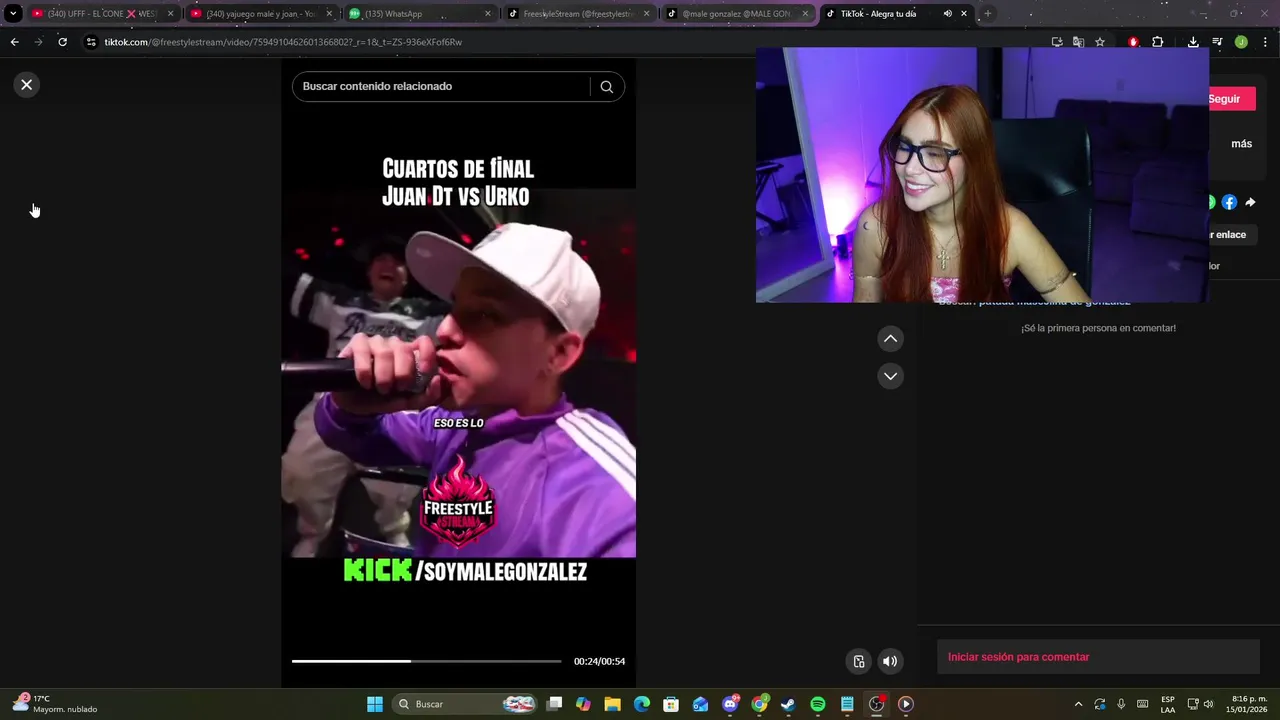
Task: Open the weather widget 17°C
Action: click(55, 704)
